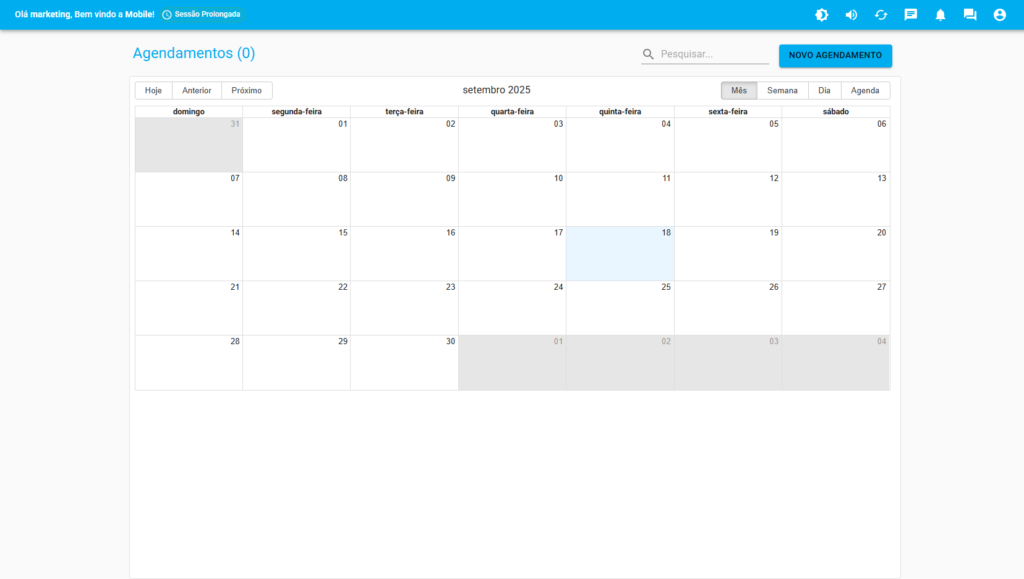
Task: Focus the Pesquisar search field
Action: (713, 54)
